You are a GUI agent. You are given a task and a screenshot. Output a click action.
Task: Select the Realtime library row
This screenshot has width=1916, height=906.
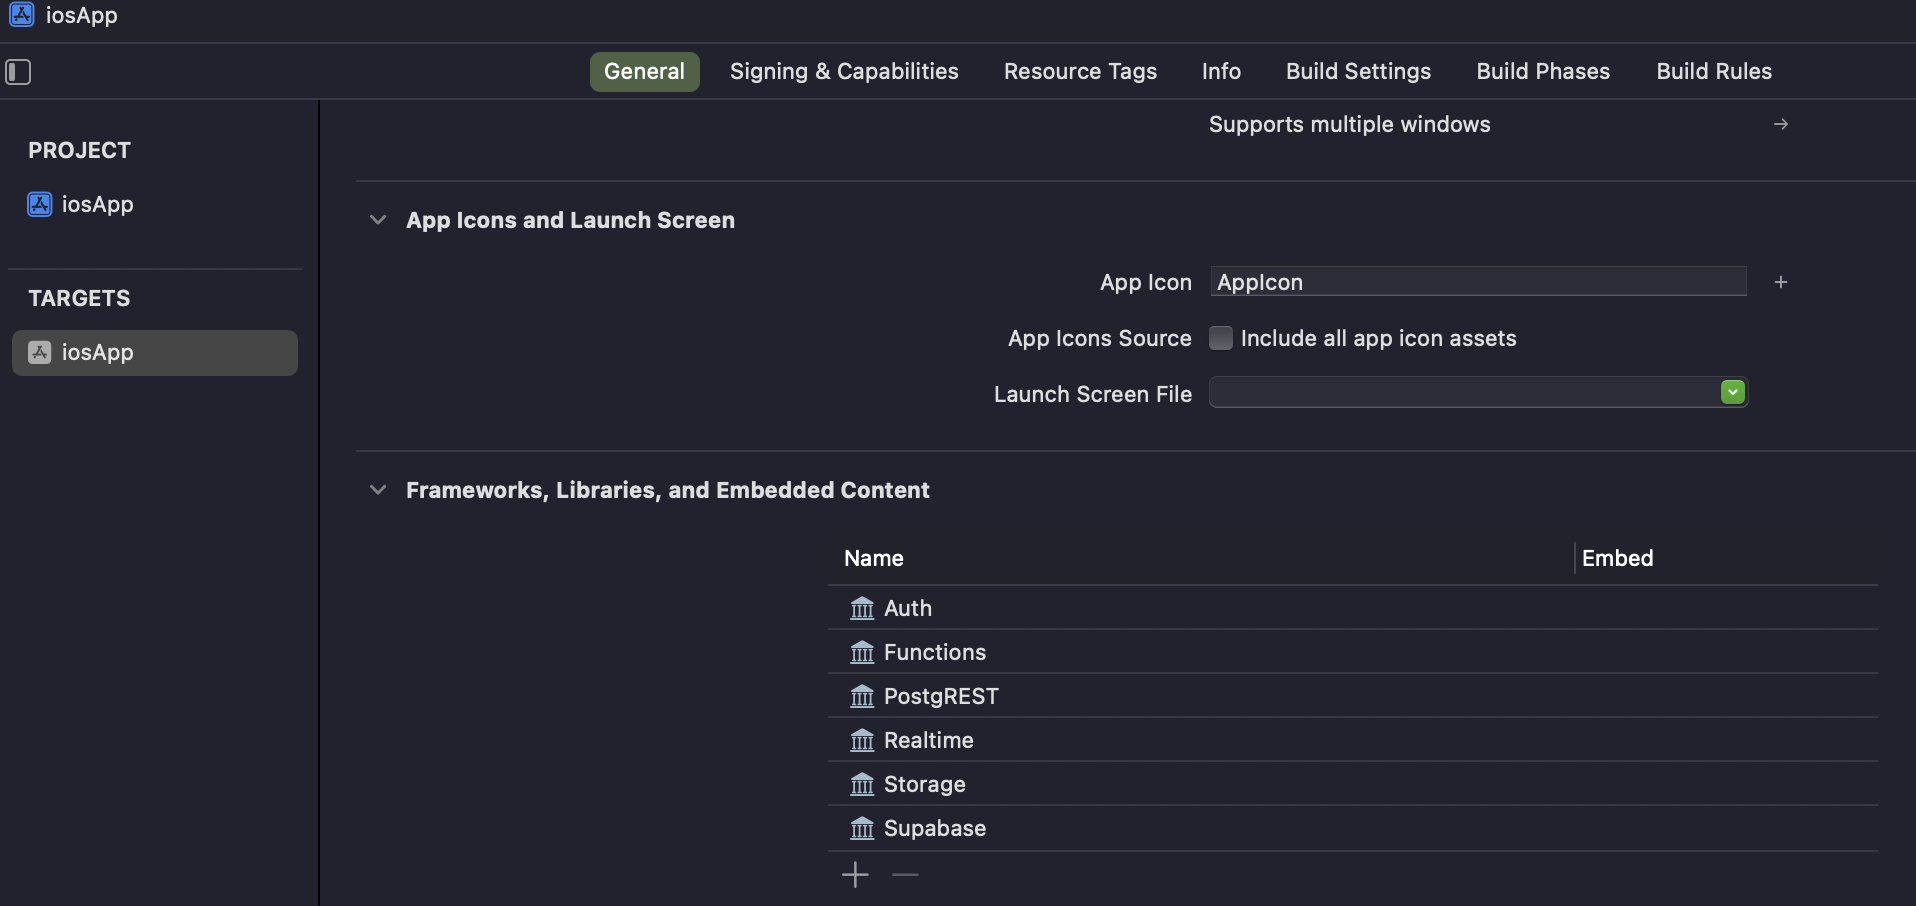1353,740
